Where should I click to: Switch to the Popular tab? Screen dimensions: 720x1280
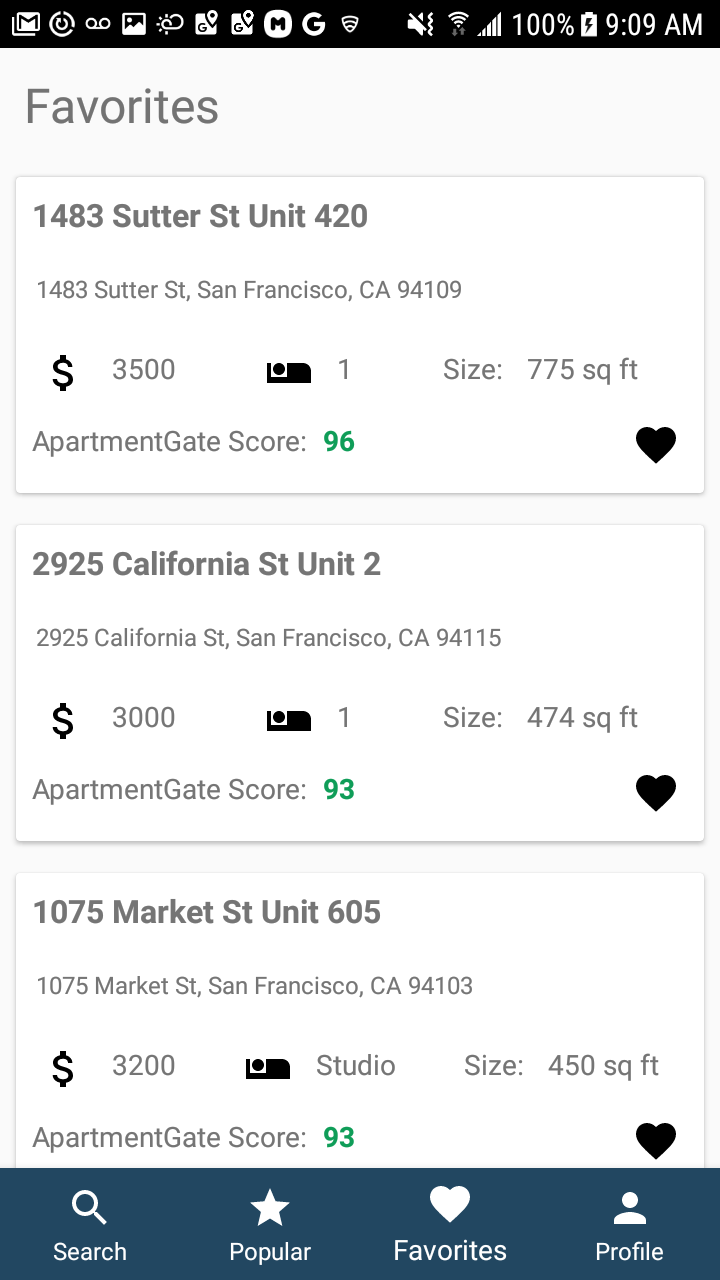pos(270,1225)
